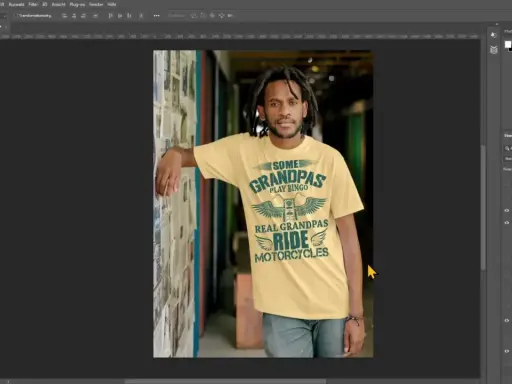The height and width of the screenshot is (384, 512).
Task: Select the 3D pan mode icon
Action: [x=212, y=16]
